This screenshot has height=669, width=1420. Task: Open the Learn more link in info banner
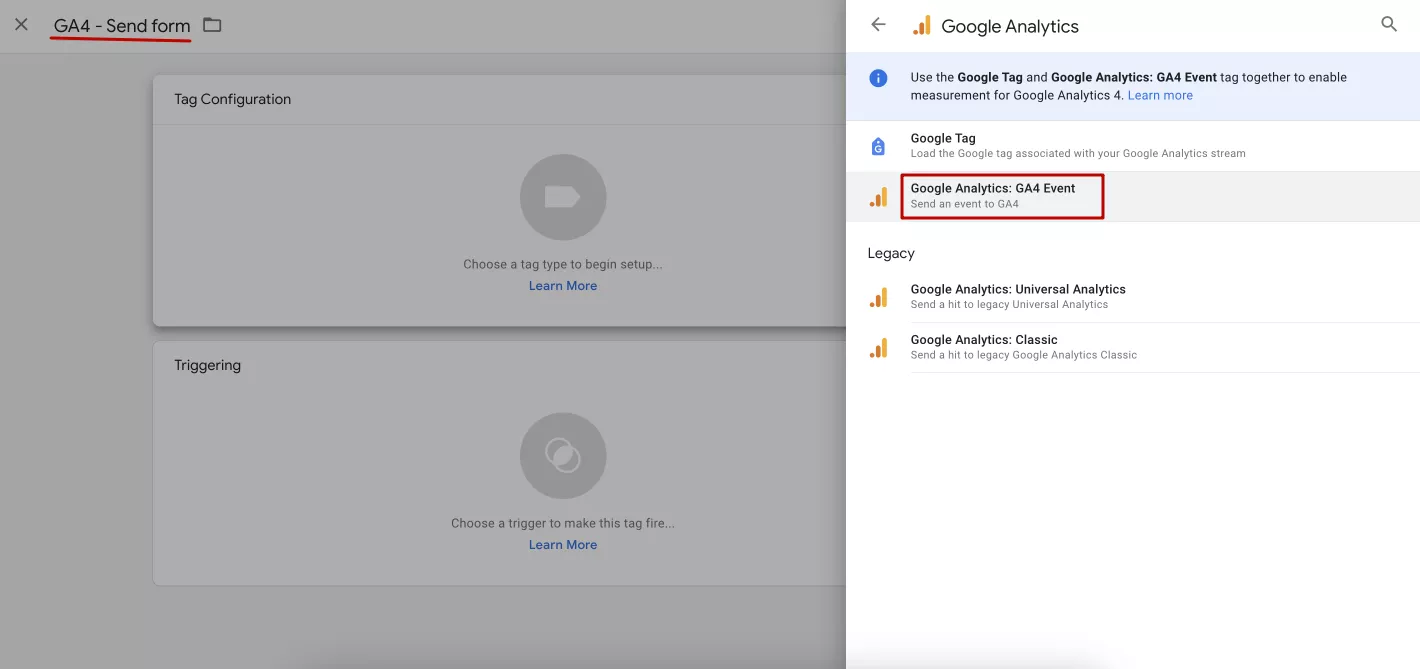point(1160,95)
